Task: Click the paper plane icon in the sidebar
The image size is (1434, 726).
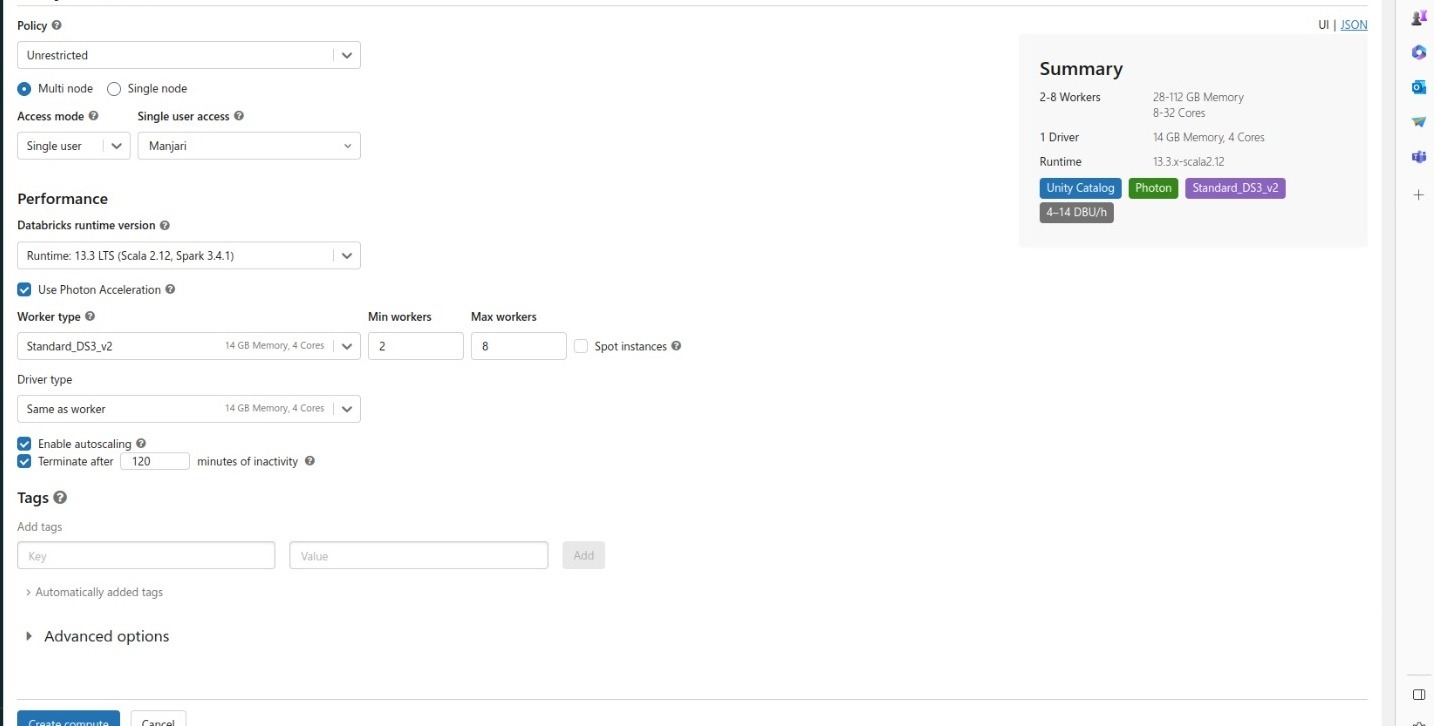Action: click(x=1418, y=120)
